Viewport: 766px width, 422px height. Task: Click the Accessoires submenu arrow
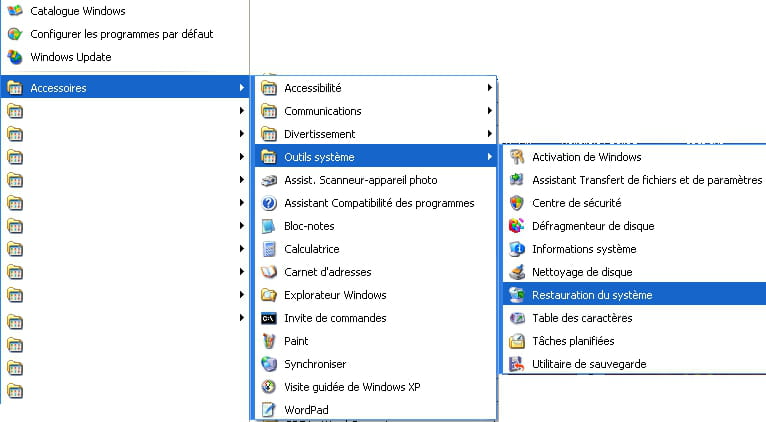click(241, 88)
